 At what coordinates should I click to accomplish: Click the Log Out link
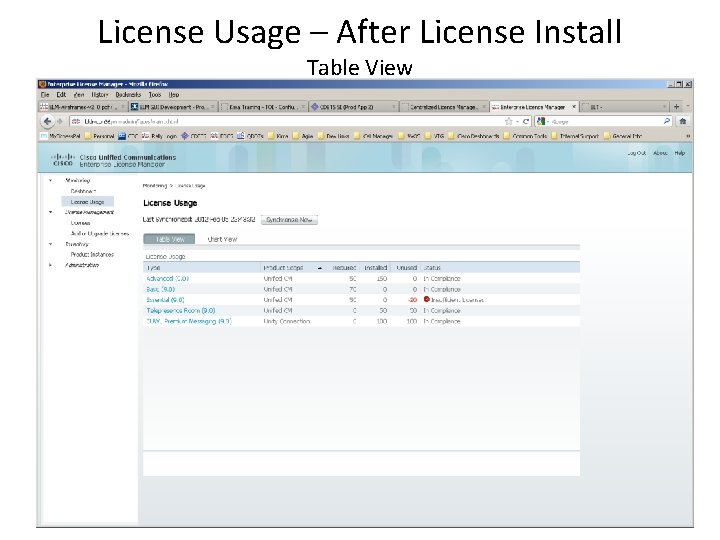pyautogui.click(x=636, y=153)
